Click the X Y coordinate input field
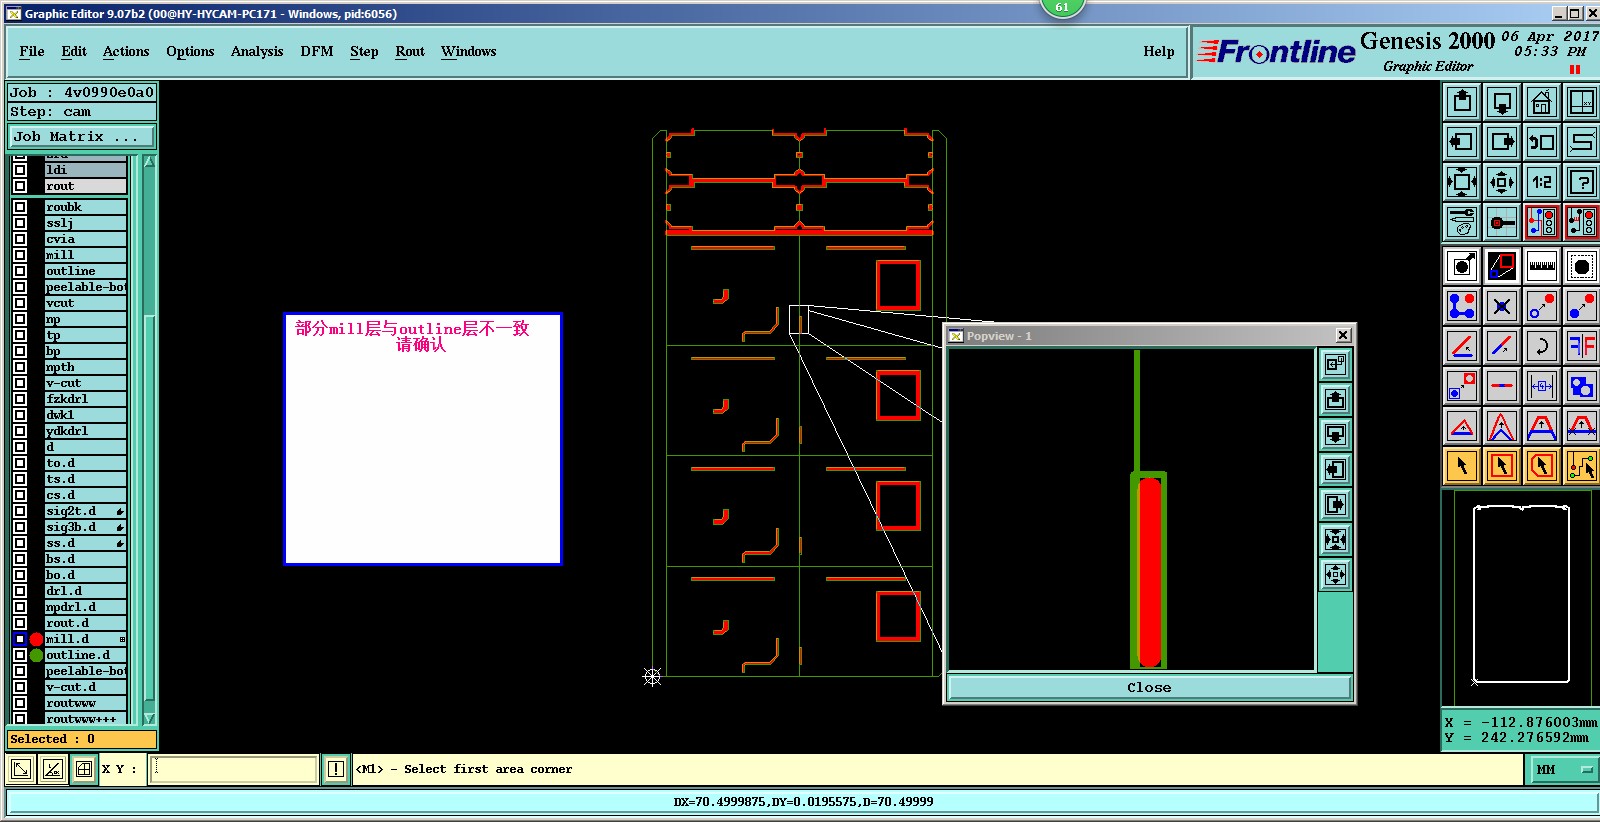Viewport: 1600px width, 822px height. point(234,769)
